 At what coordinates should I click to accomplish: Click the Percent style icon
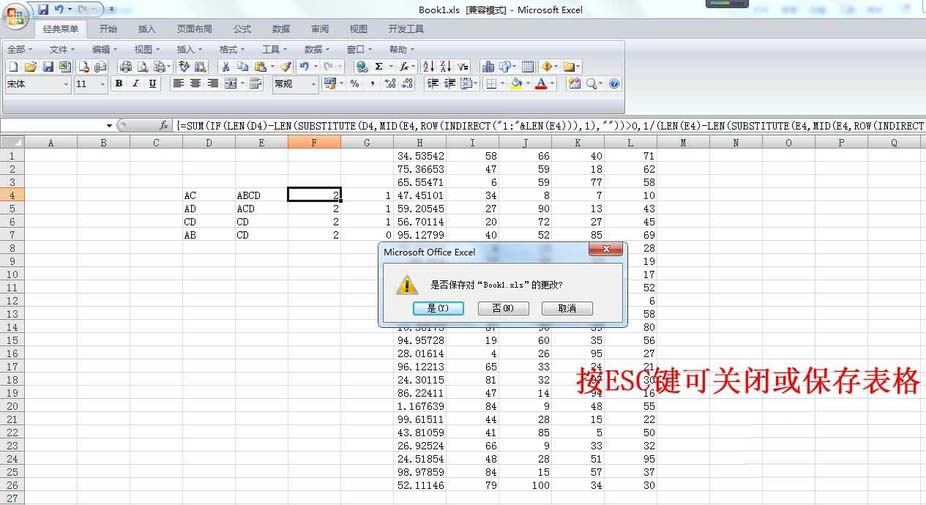354,83
